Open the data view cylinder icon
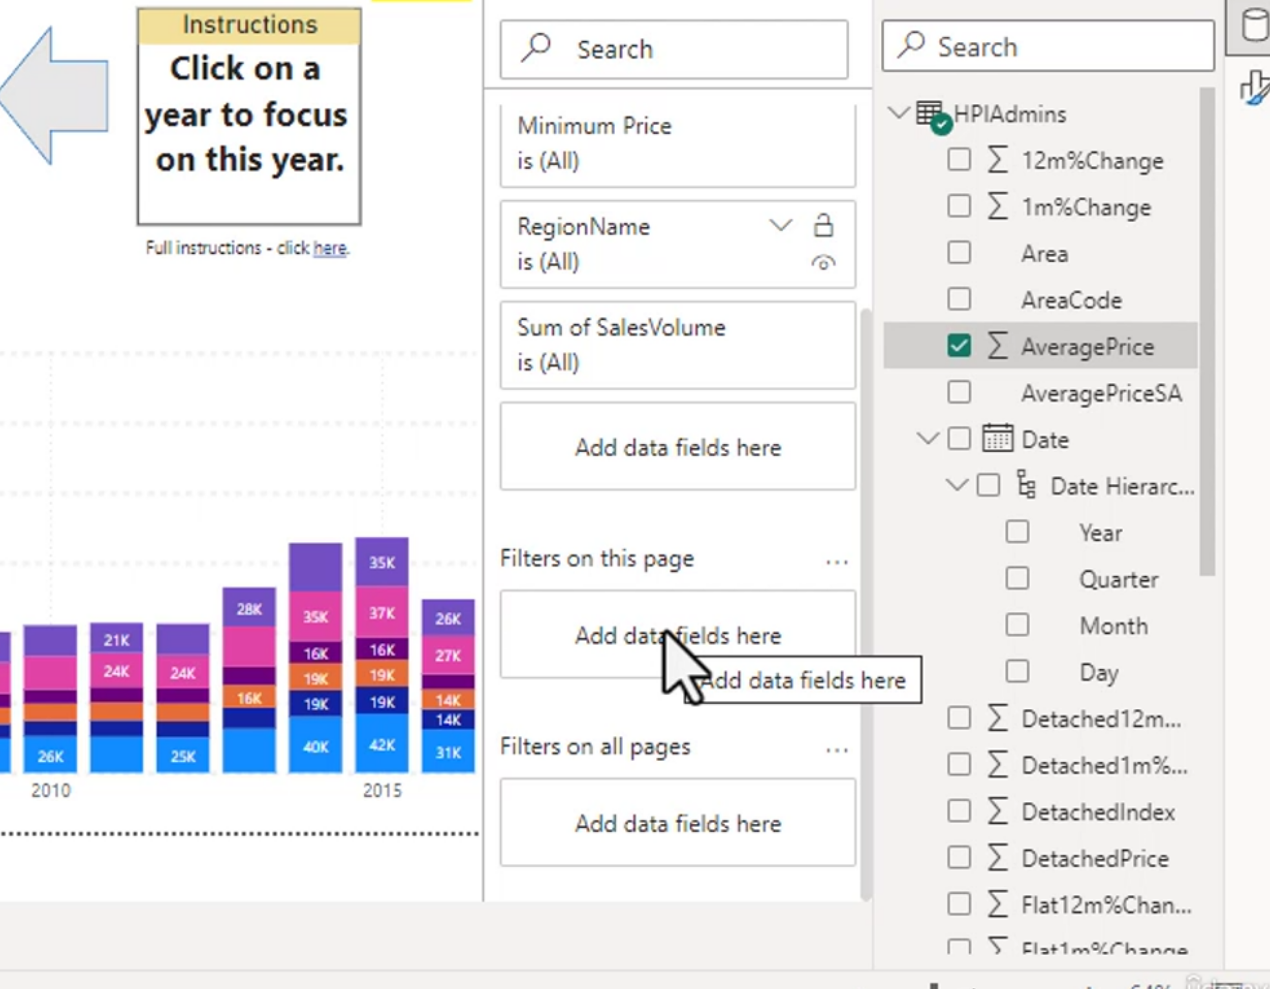Image resolution: width=1270 pixels, height=989 pixels. [1253, 25]
